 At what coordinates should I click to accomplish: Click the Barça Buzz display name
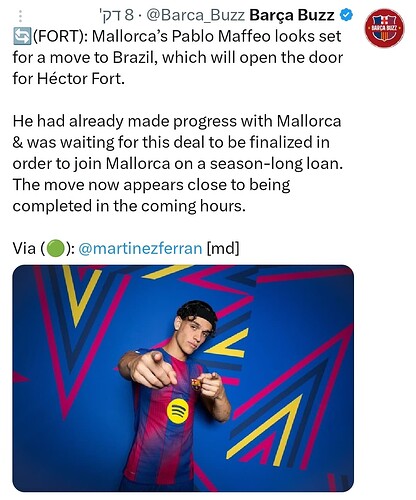tap(292, 15)
